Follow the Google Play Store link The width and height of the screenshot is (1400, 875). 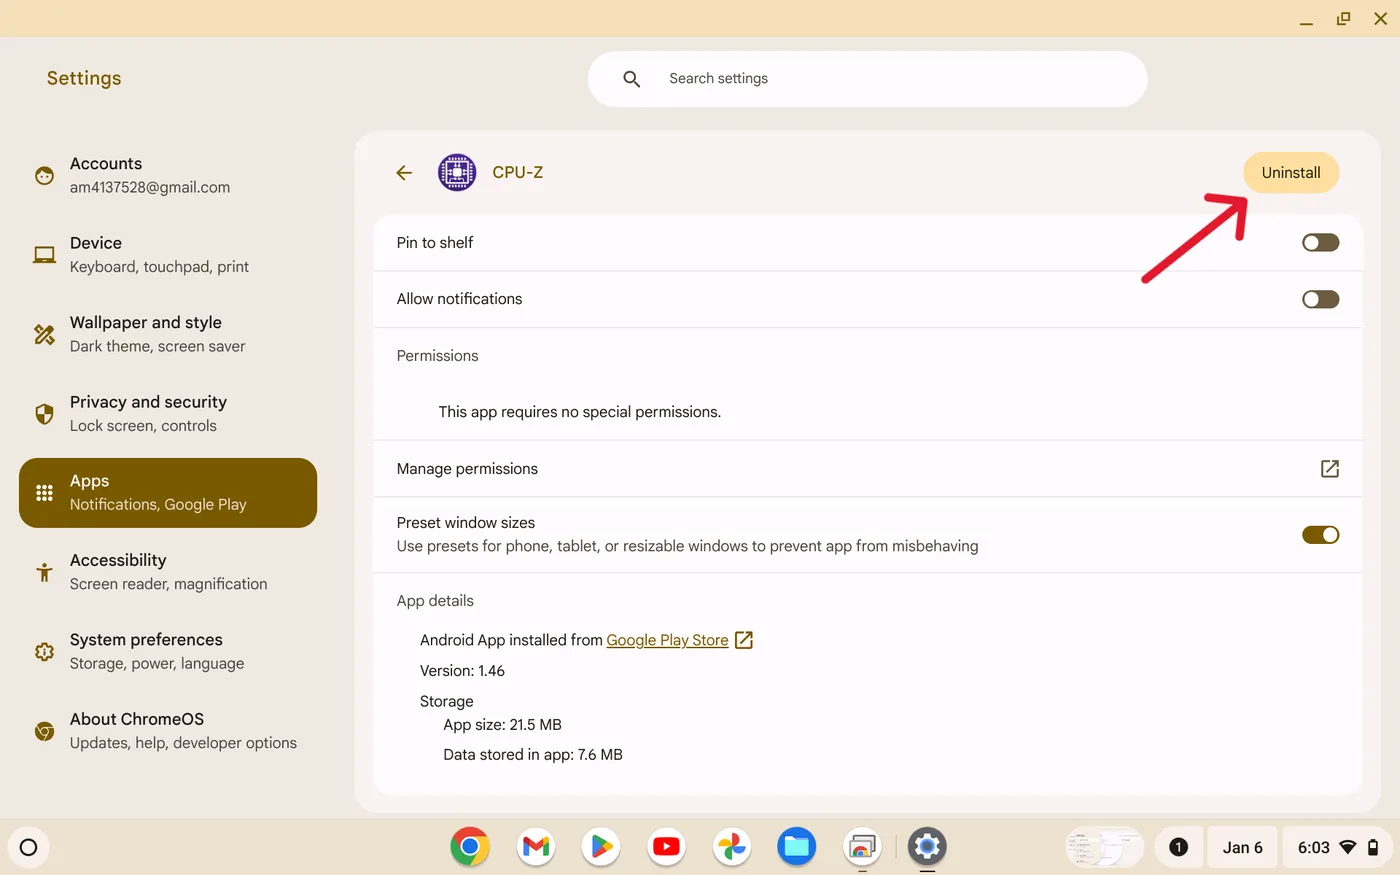pyautogui.click(x=667, y=640)
